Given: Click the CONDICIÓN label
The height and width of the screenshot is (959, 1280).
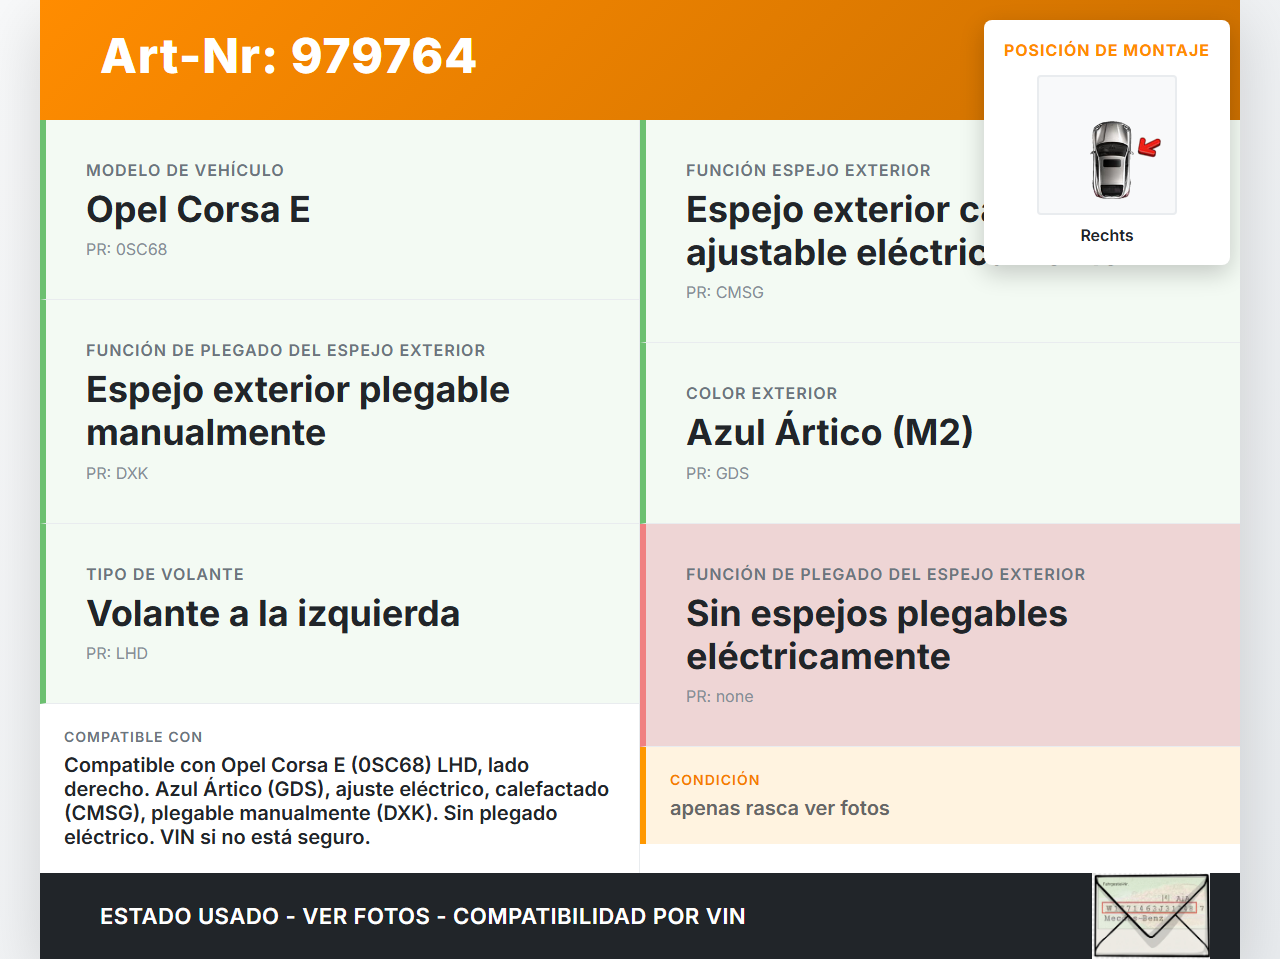Looking at the screenshot, I should click(x=715, y=780).
